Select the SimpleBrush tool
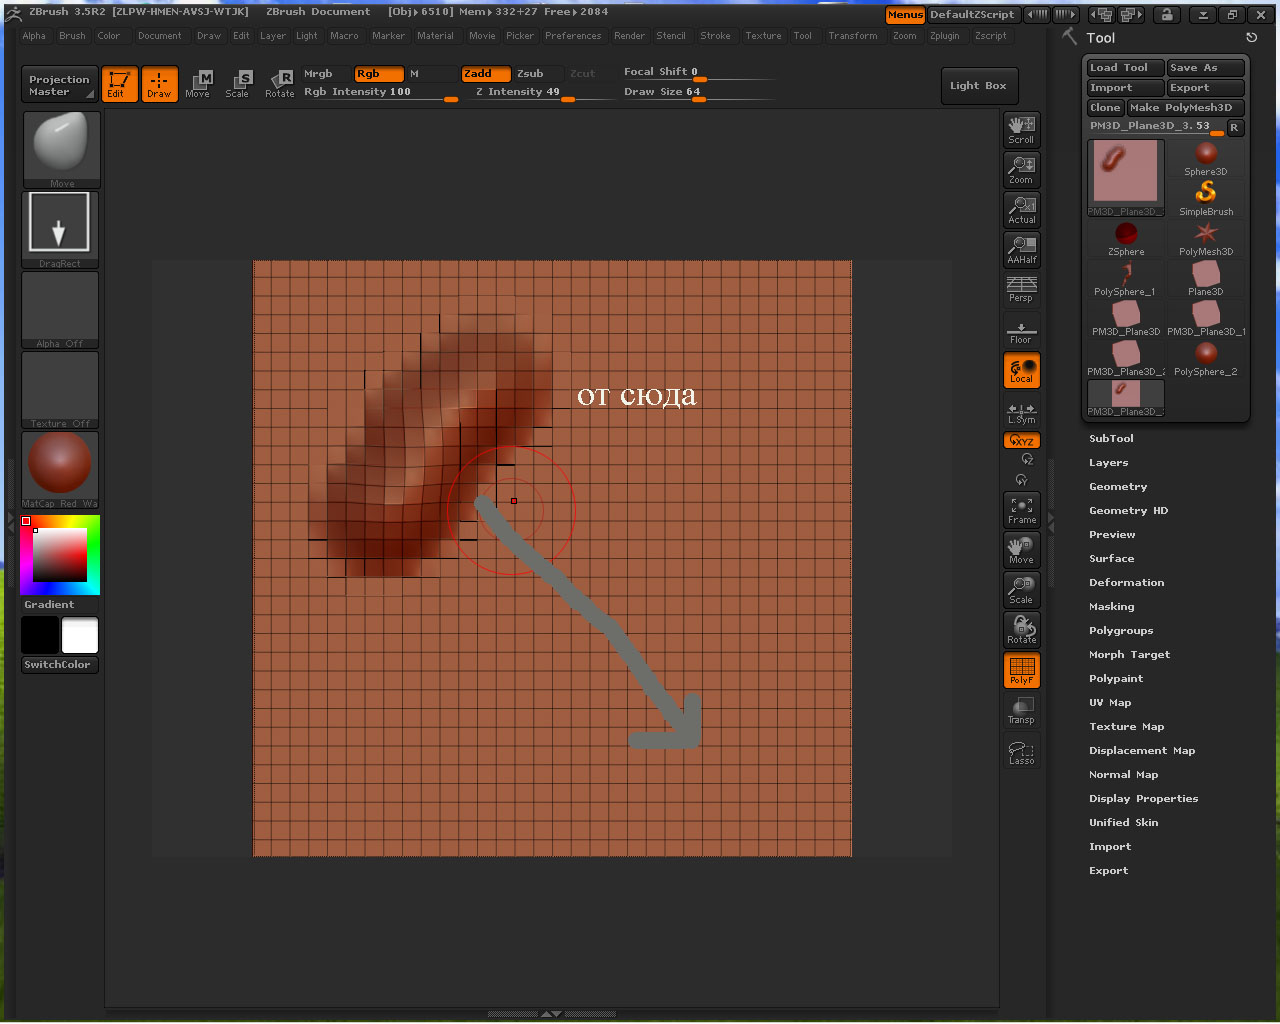Viewport: 1280px width, 1024px height. pyautogui.click(x=1206, y=198)
